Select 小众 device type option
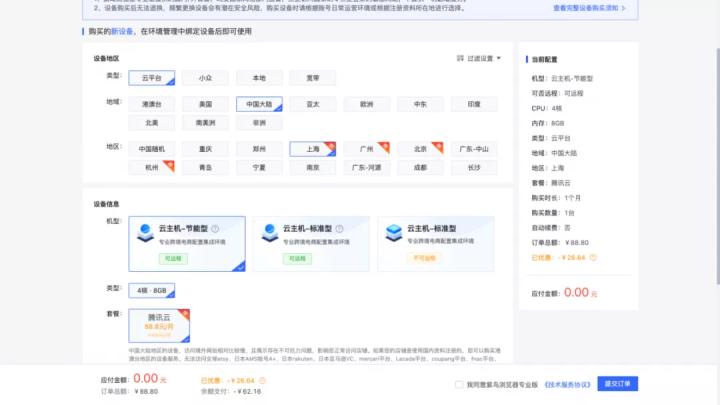The height and width of the screenshot is (405, 720). pyautogui.click(x=205, y=78)
